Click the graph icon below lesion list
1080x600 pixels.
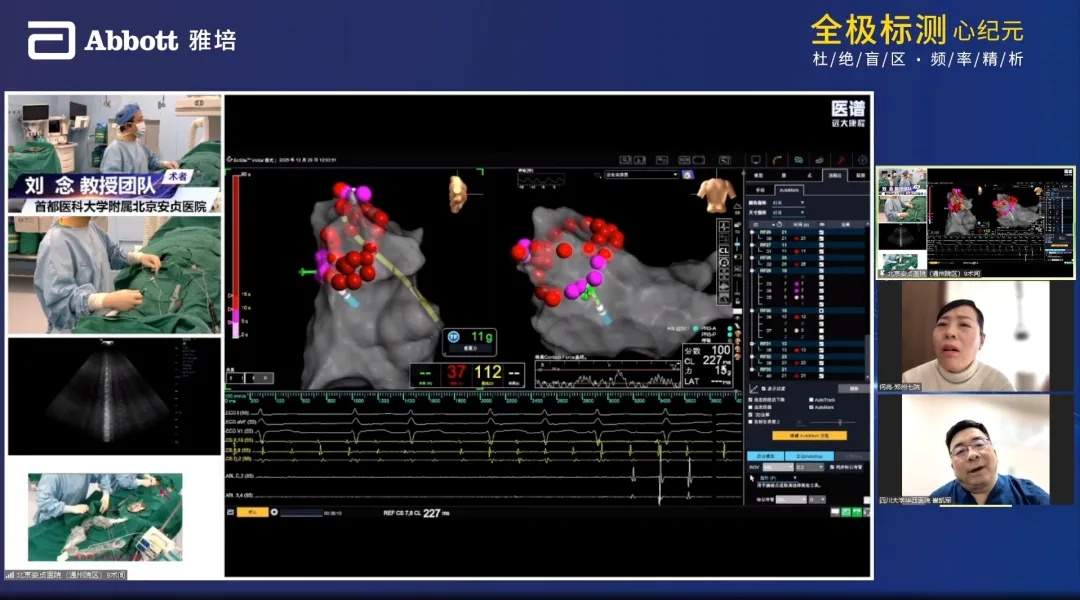[753, 388]
